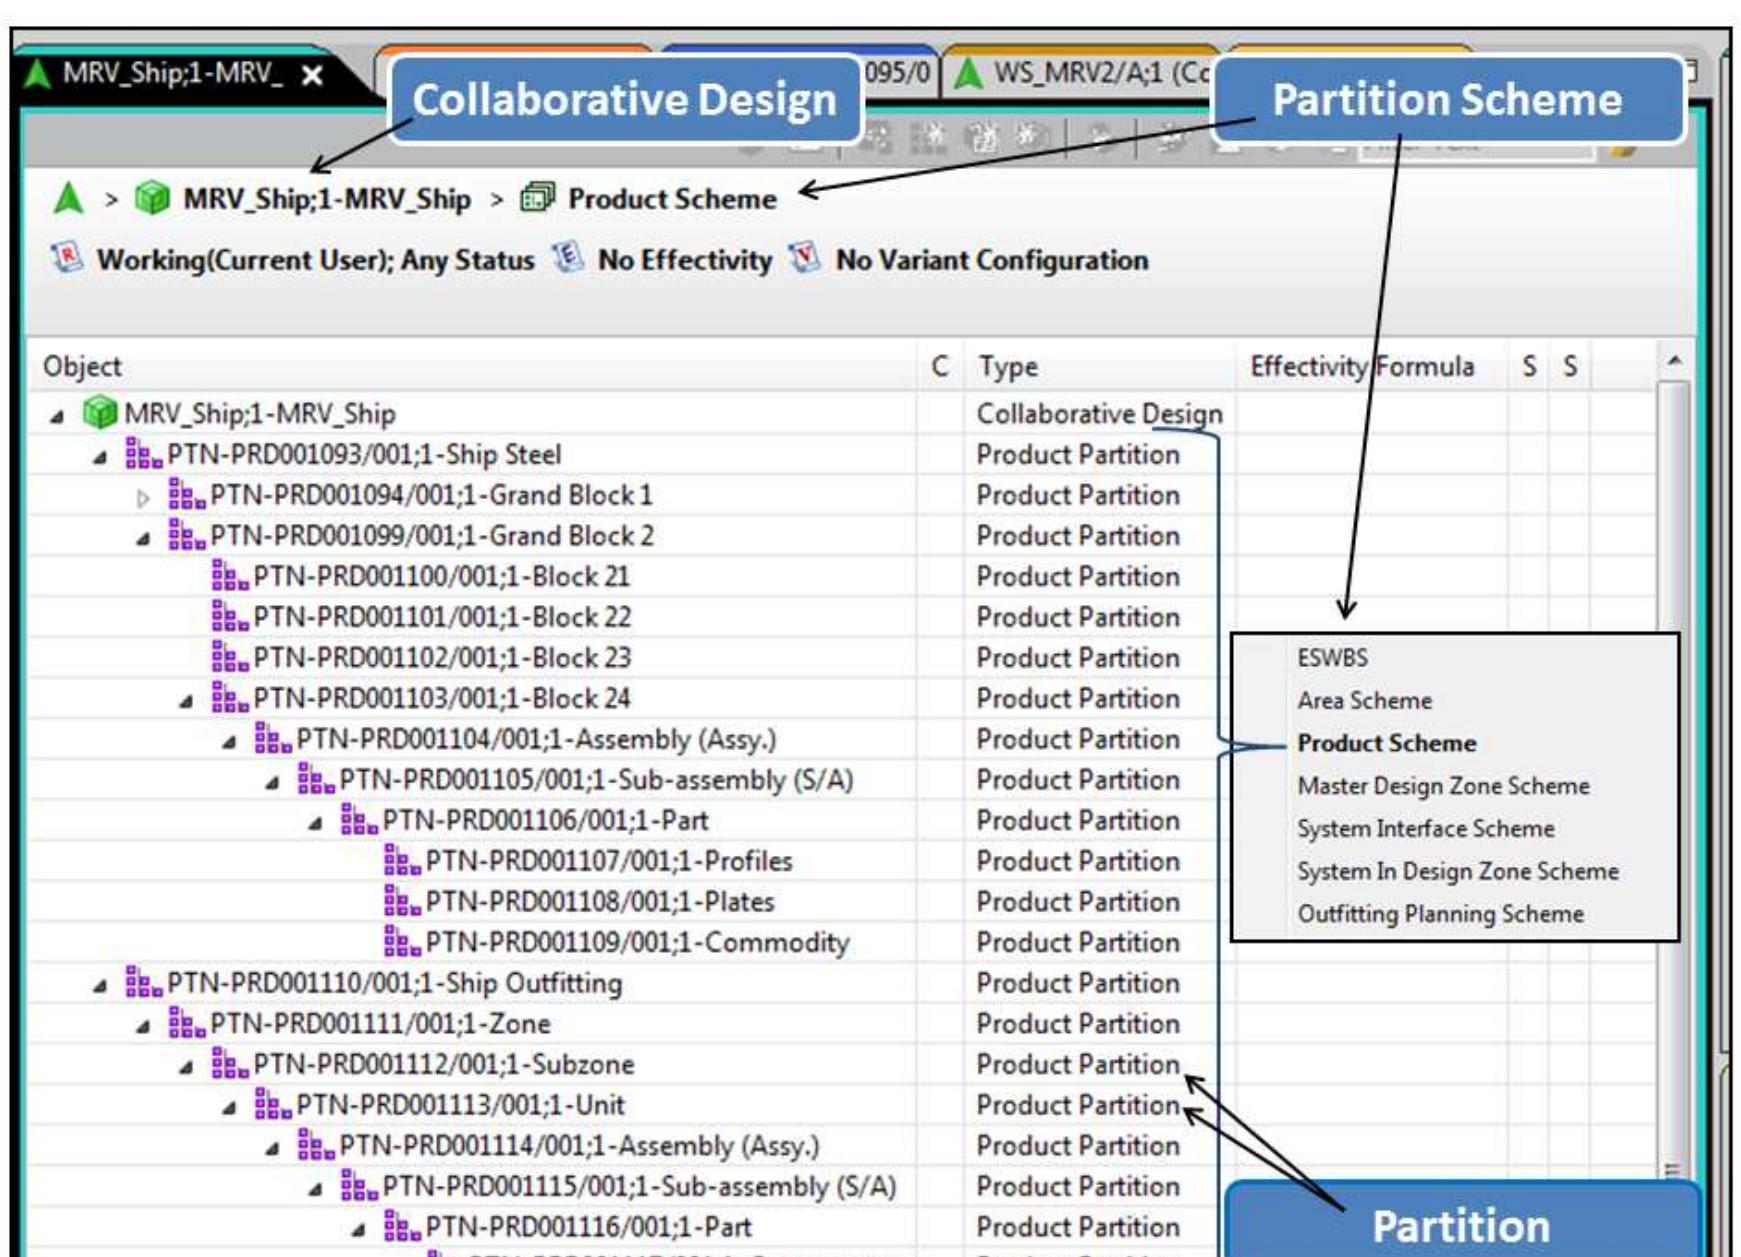Click the Effectivity Formula column header
The height and width of the screenshot is (1257, 1741).
click(1361, 367)
